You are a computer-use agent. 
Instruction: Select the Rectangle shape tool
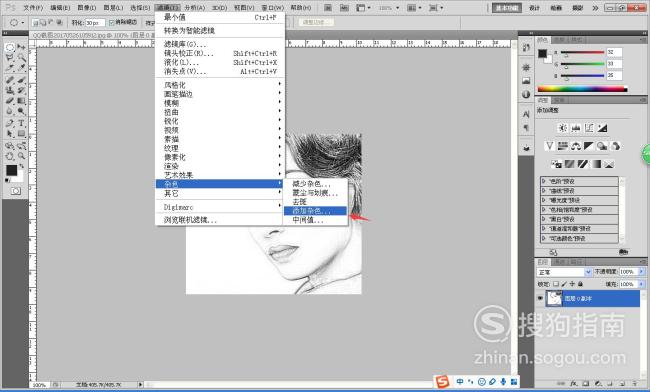(21, 133)
